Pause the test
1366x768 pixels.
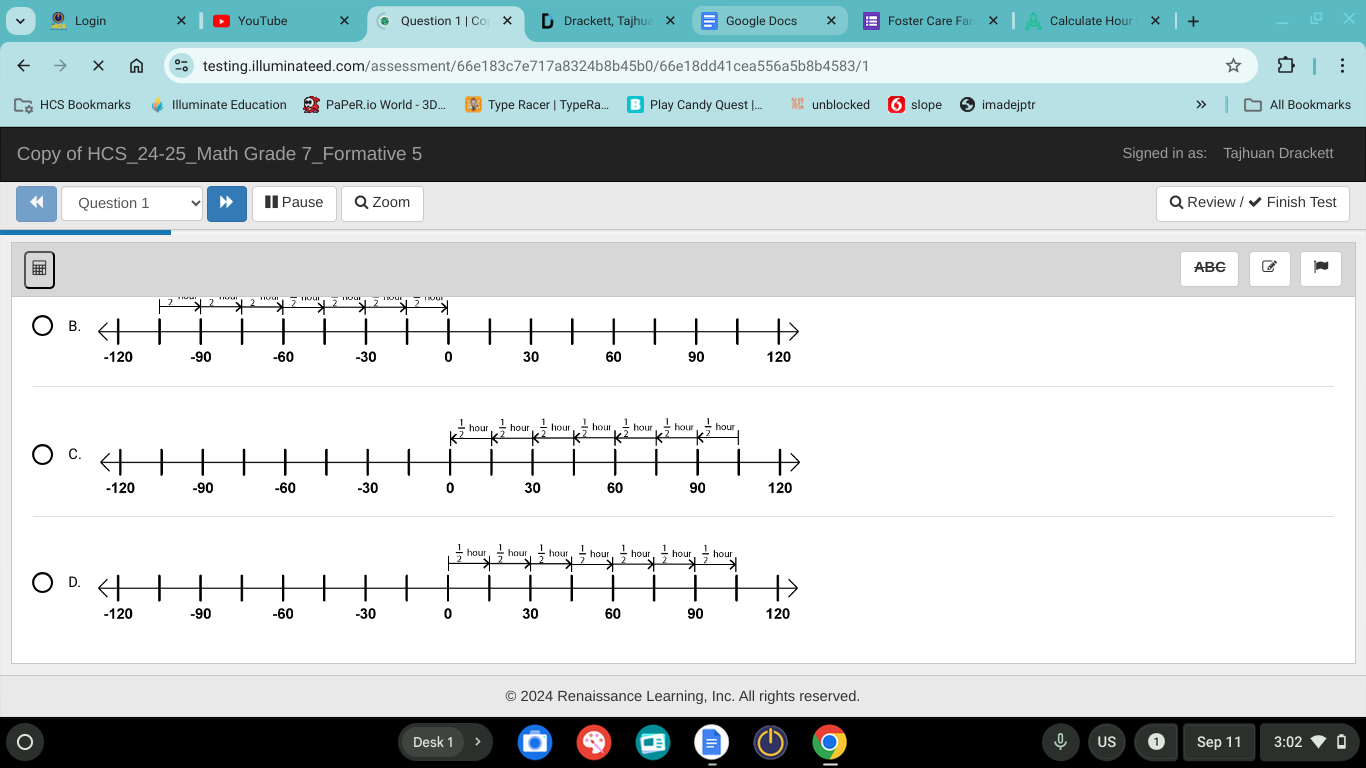tap(294, 203)
